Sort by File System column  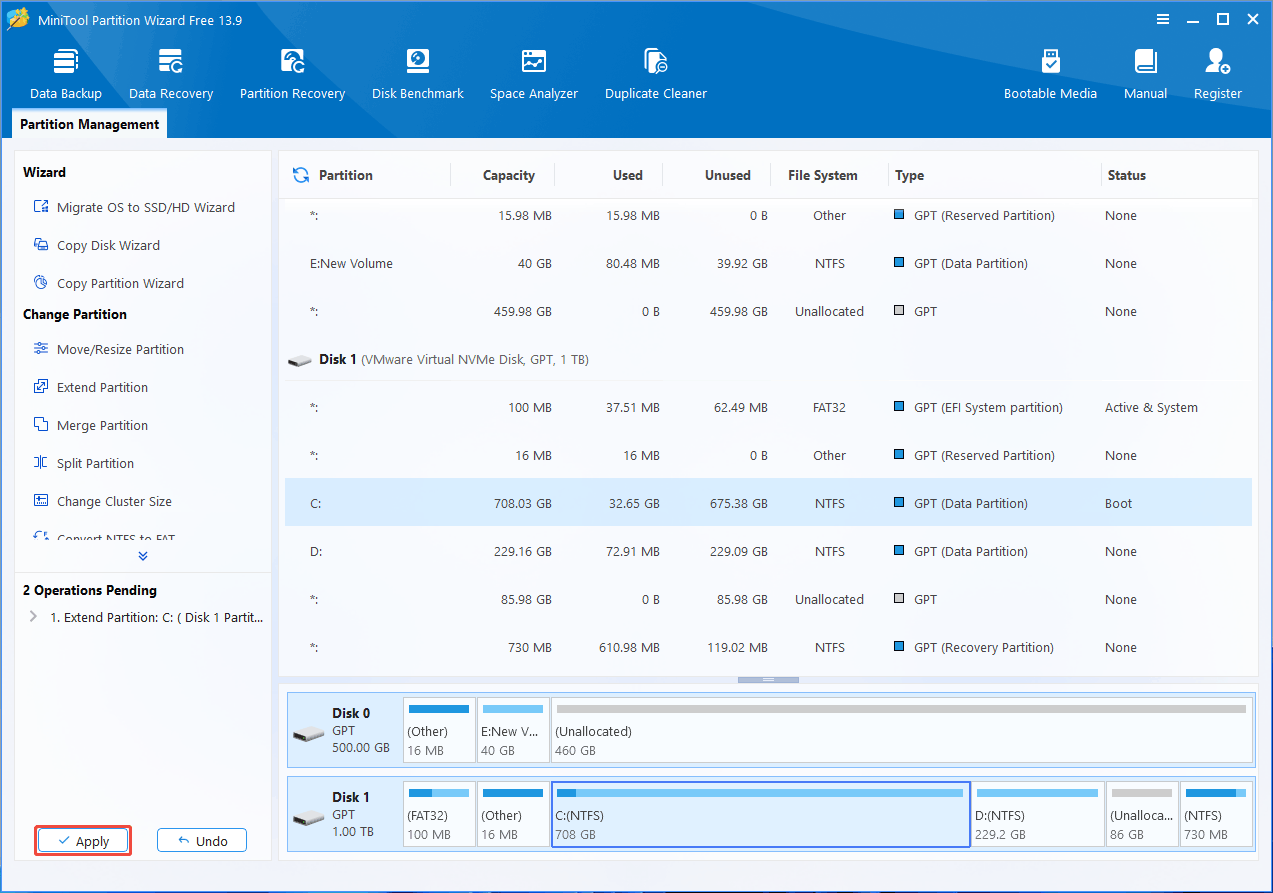pyautogui.click(x=822, y=175)
